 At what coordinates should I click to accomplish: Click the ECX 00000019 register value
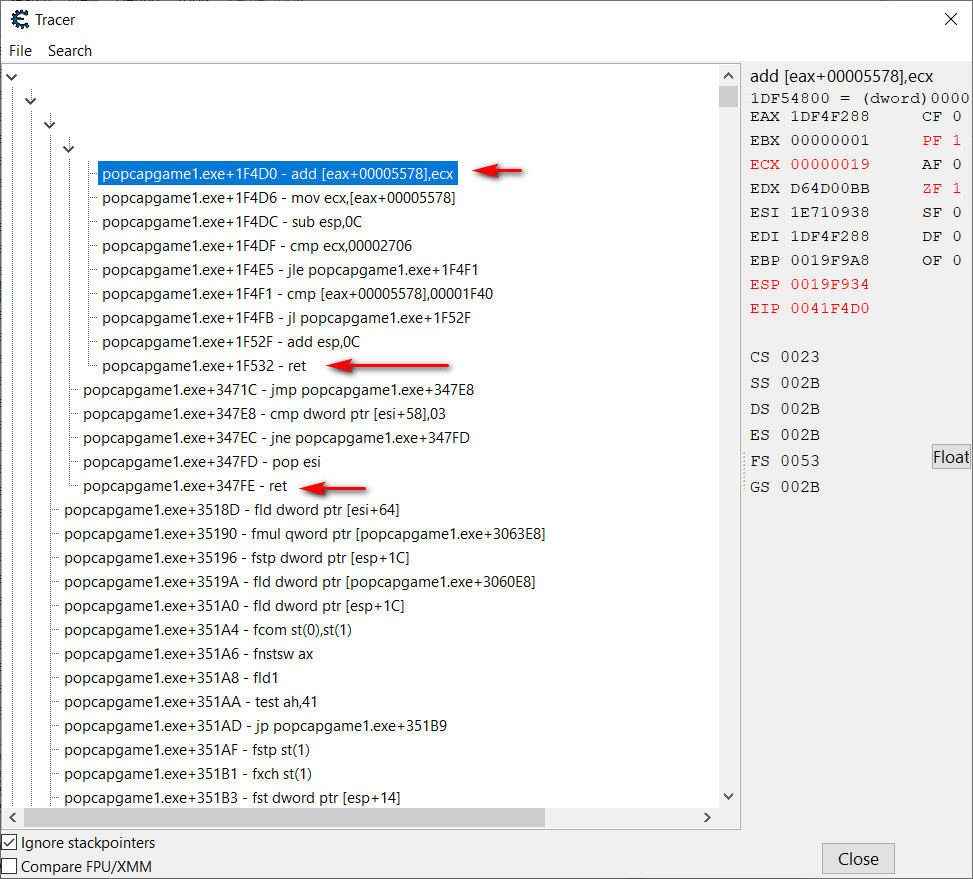point(810,164)
